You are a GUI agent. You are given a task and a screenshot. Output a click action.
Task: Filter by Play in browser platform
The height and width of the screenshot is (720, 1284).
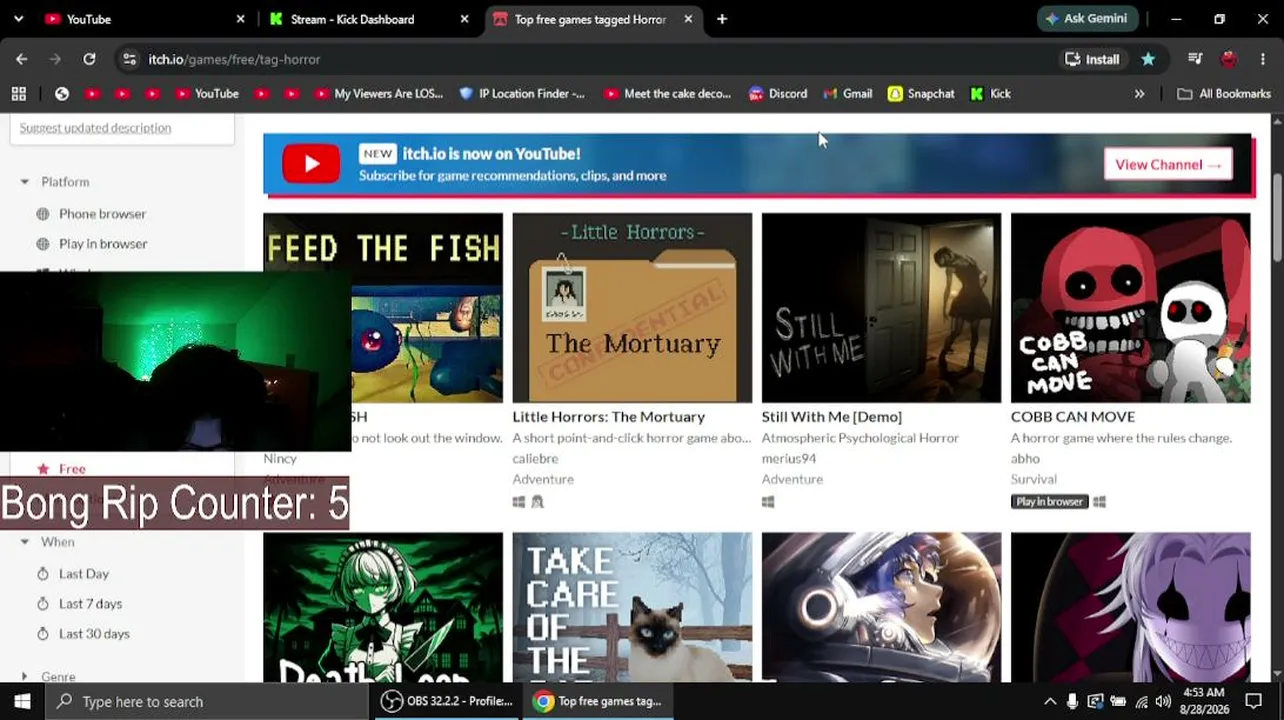click(x=103, y=244)
